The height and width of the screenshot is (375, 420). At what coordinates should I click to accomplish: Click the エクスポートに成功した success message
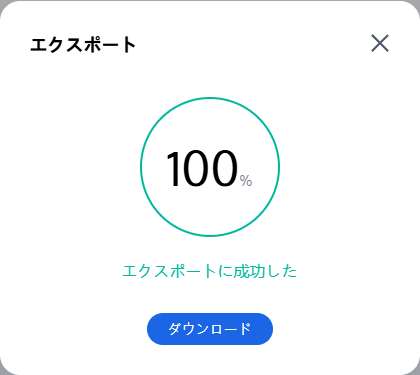[210, 271]
